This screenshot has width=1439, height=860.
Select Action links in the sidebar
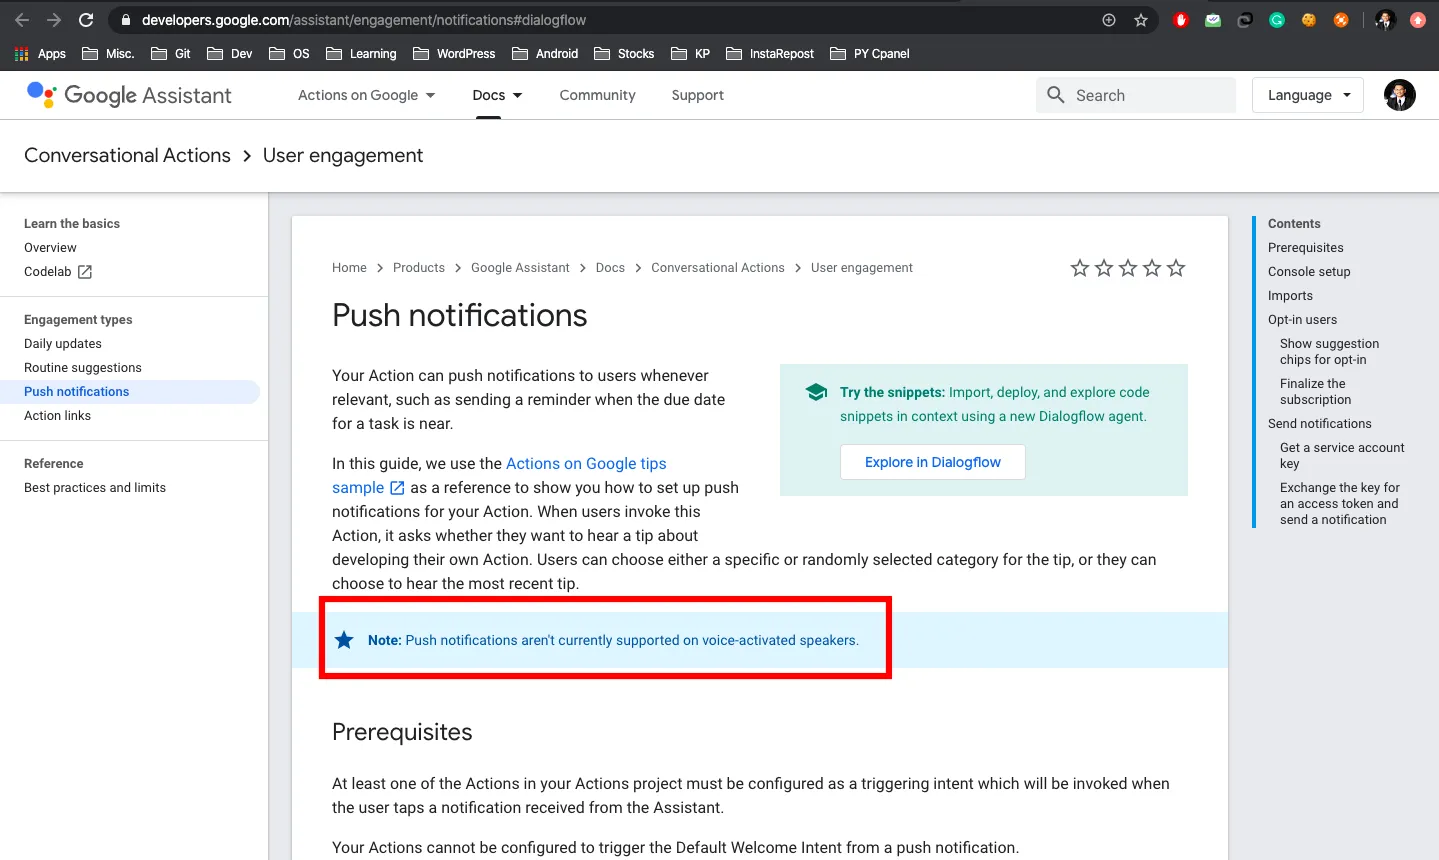click(57, 416)
